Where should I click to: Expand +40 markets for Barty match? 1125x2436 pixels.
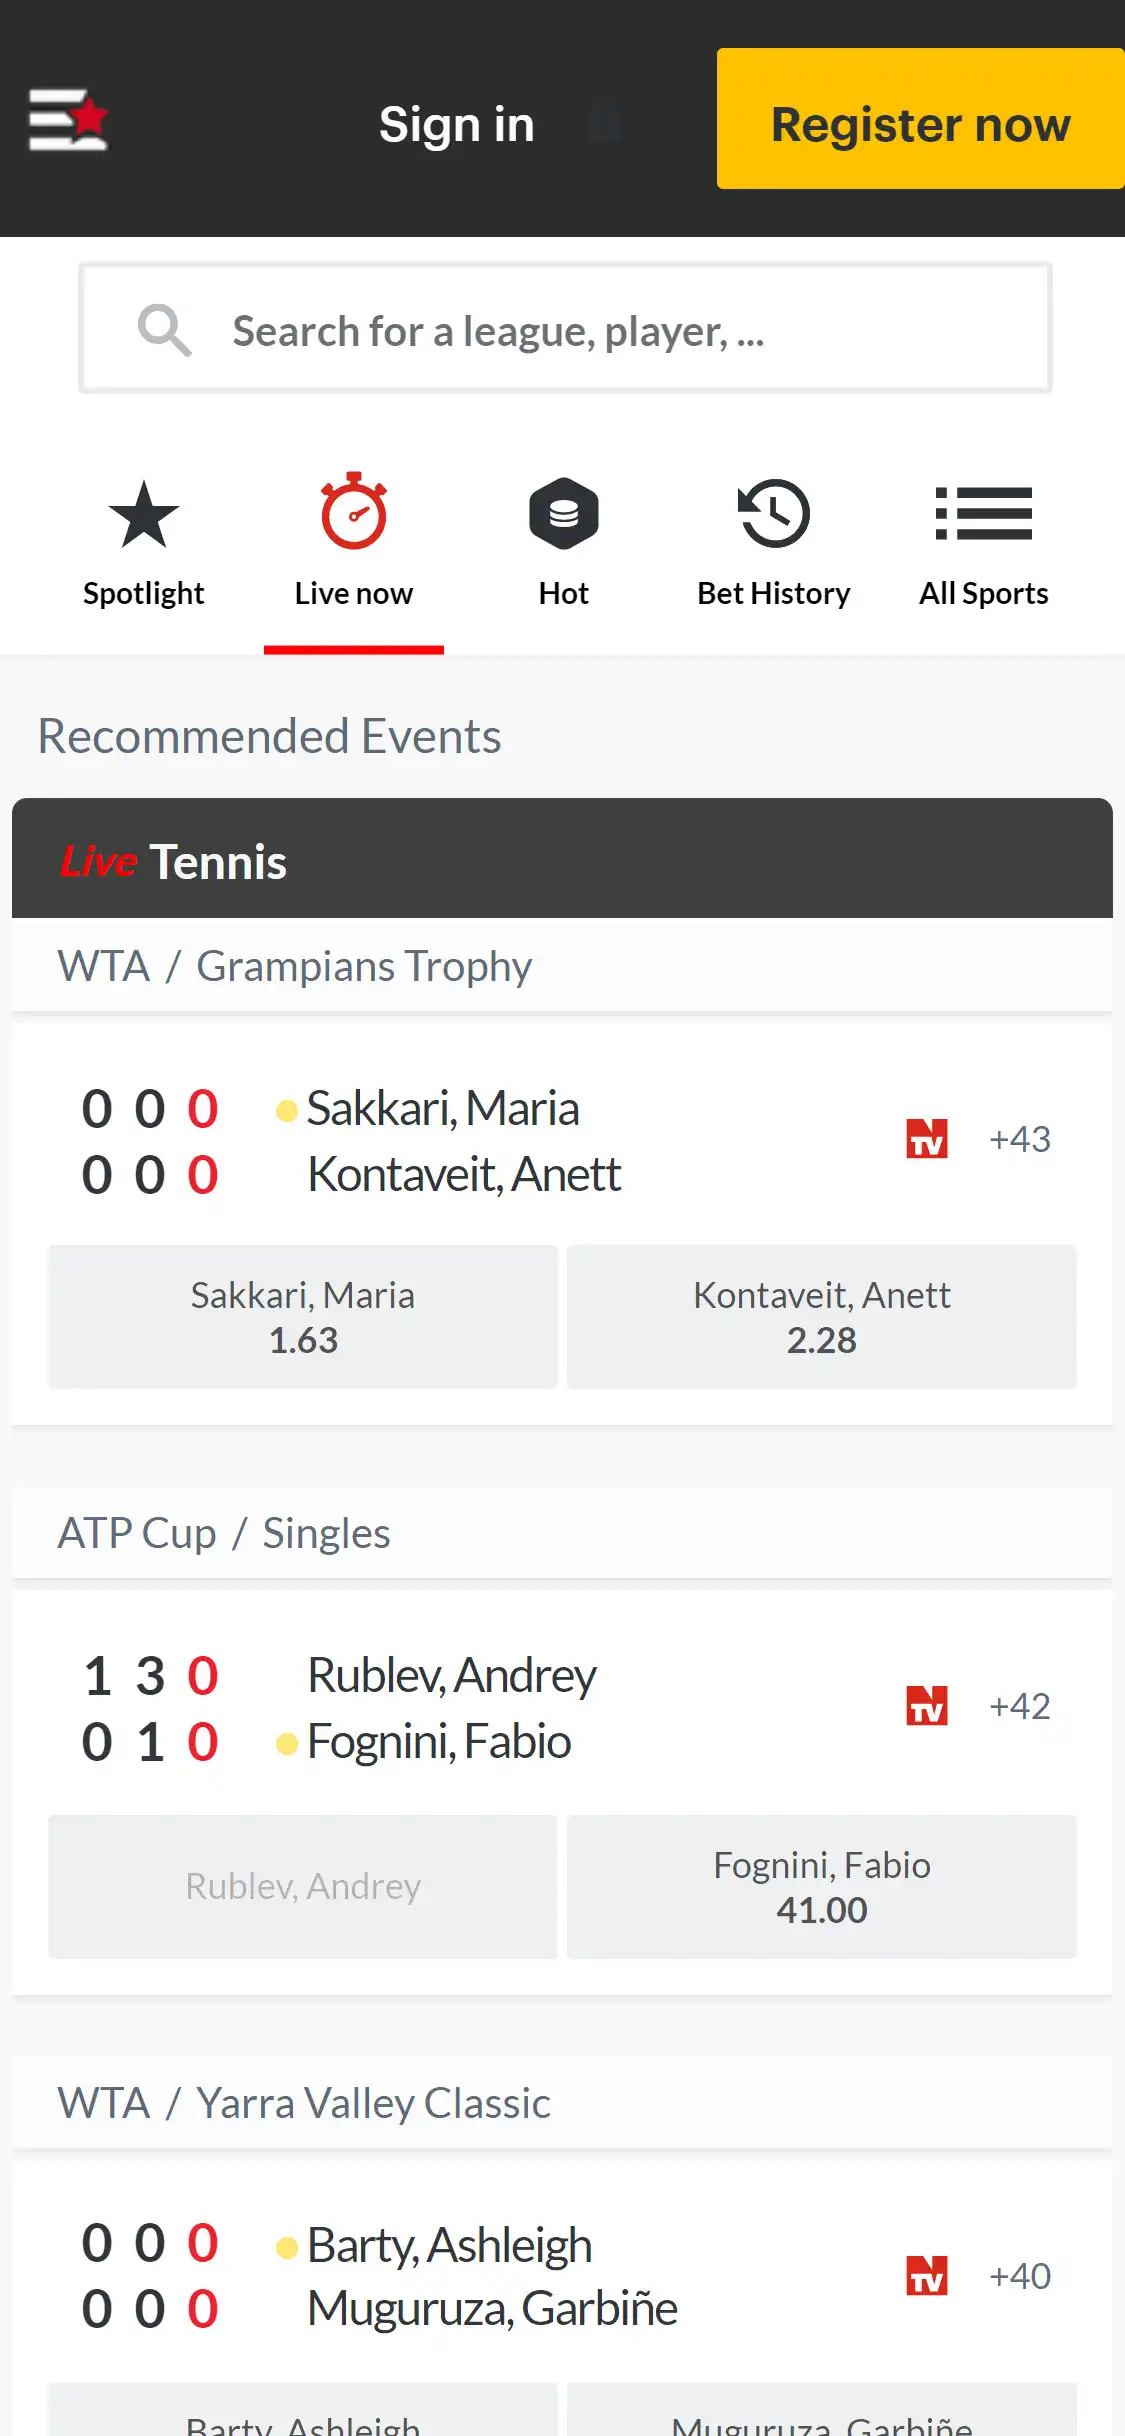1020,2276
